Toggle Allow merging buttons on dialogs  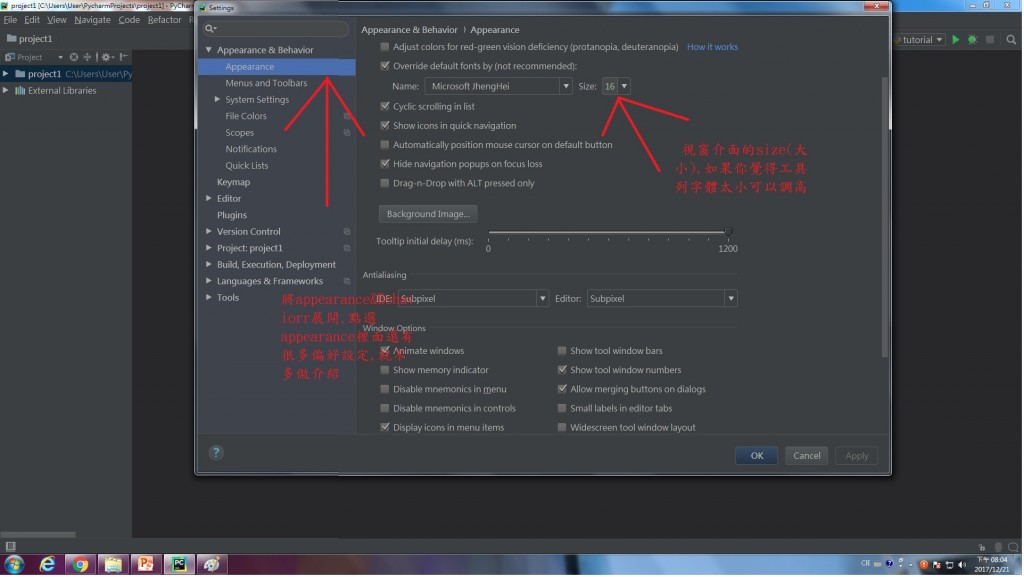tap(562, 390)
